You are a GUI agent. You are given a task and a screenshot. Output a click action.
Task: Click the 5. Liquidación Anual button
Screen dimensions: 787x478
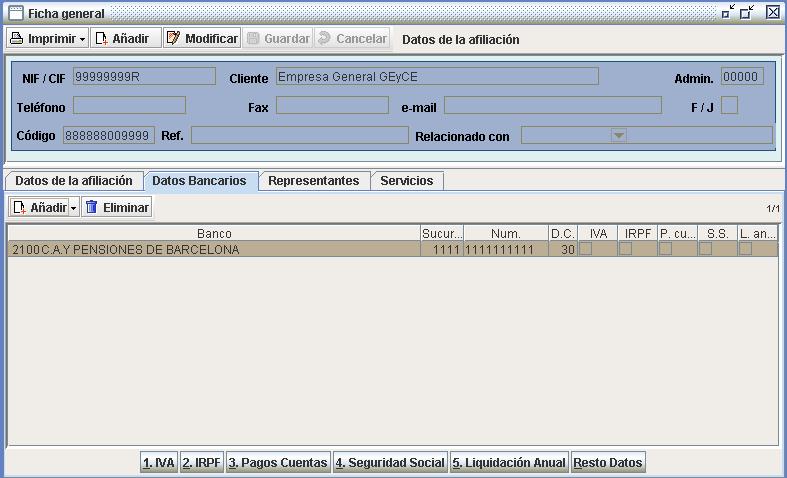tap(509, 462)
